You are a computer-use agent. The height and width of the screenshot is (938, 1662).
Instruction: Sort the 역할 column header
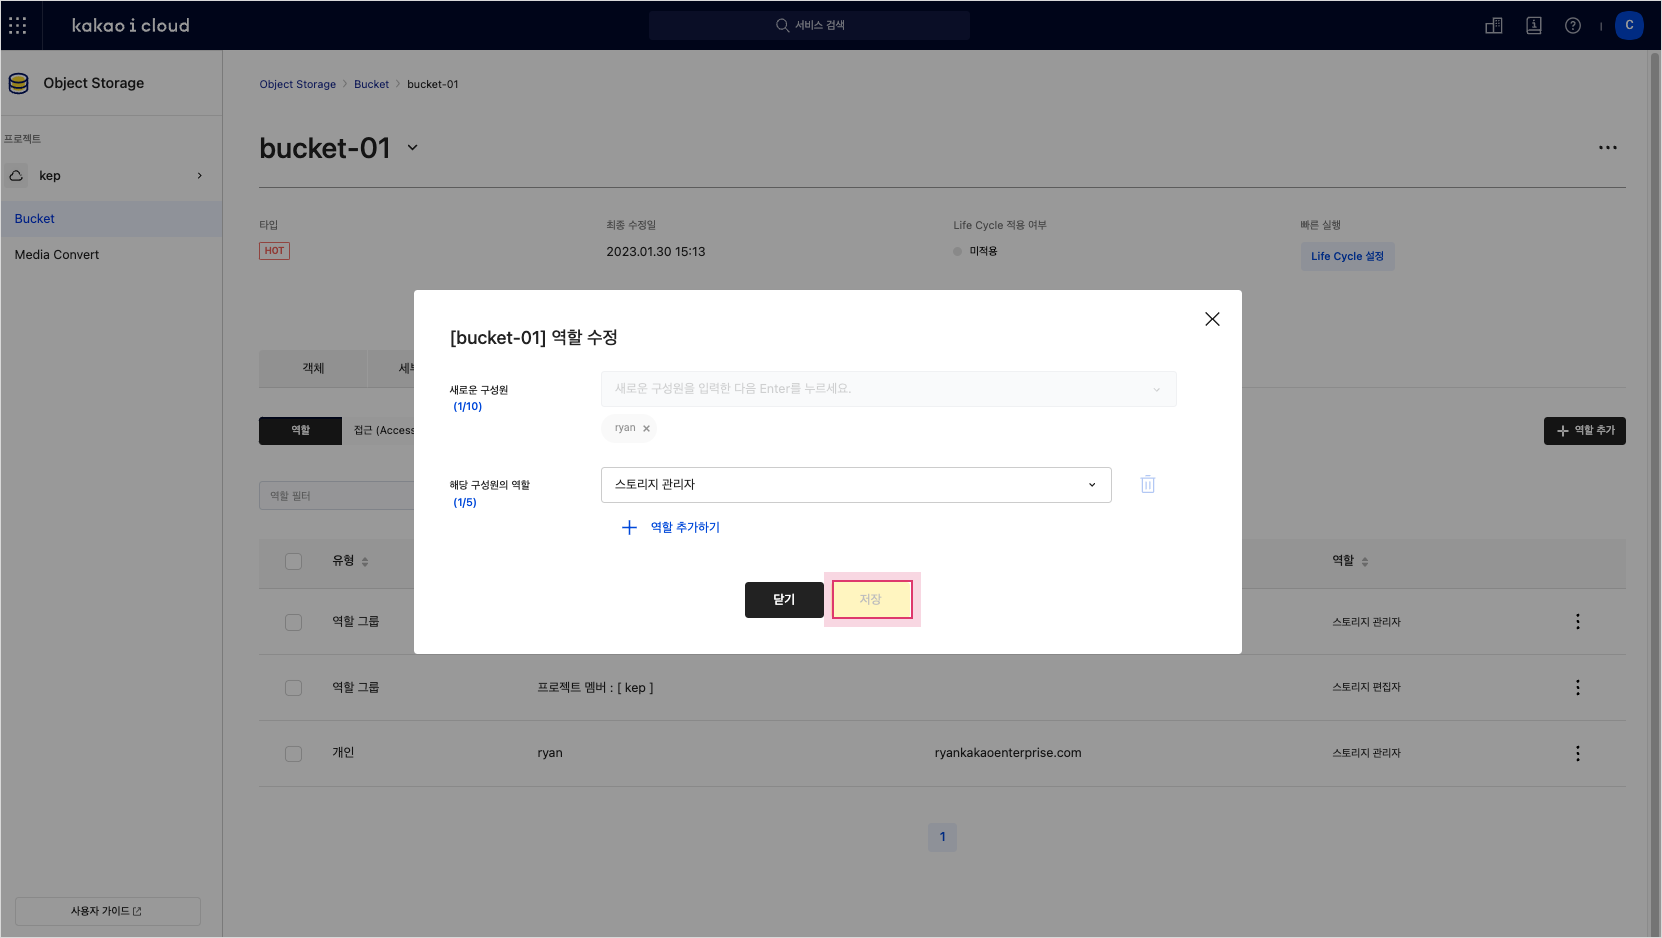point(1365,562)
